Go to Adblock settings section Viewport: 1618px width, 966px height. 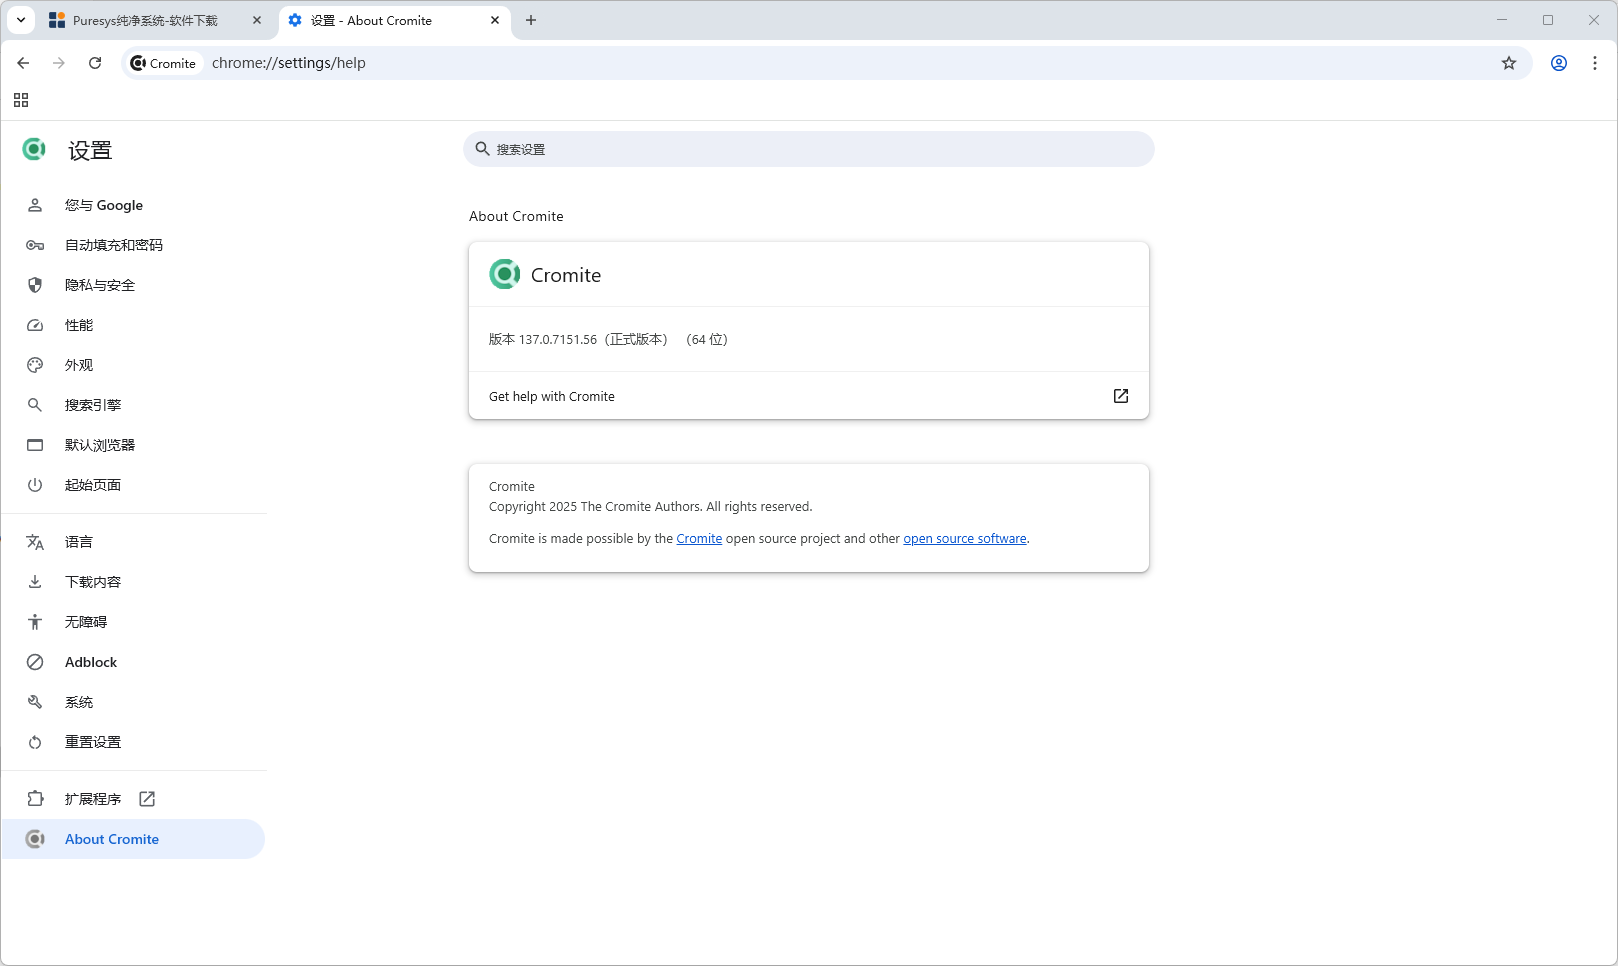click(x=91, y=662)
